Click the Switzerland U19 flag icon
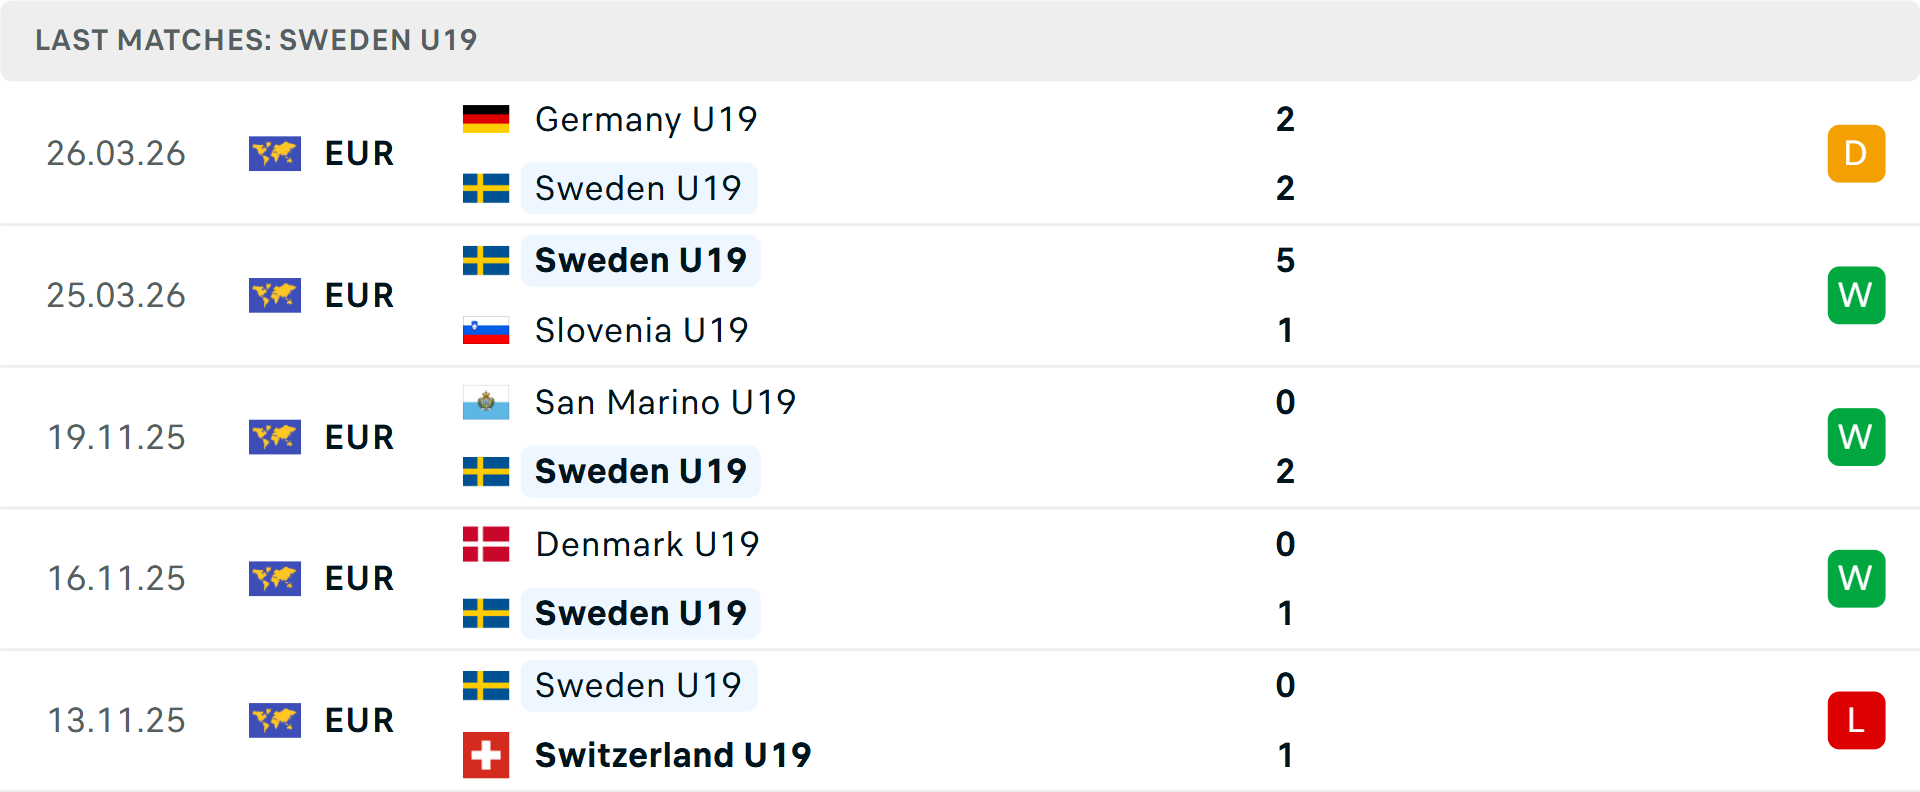This screenshot has width=1920, height=792. 486,755
